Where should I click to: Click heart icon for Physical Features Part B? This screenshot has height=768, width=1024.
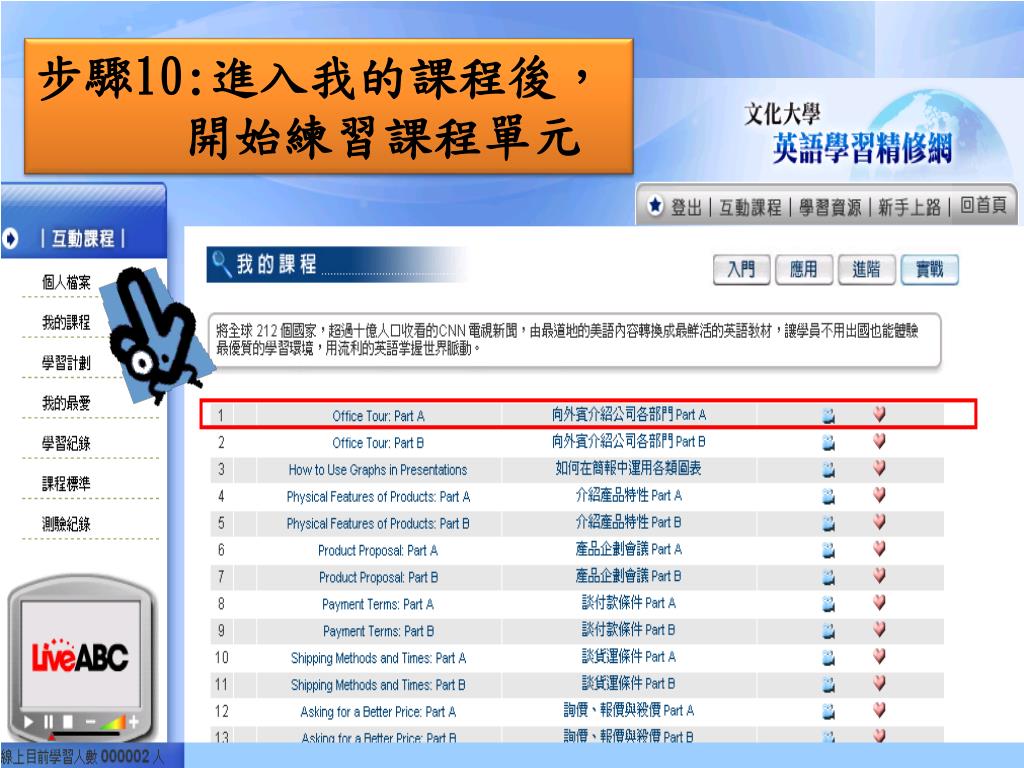click(880, 521)
